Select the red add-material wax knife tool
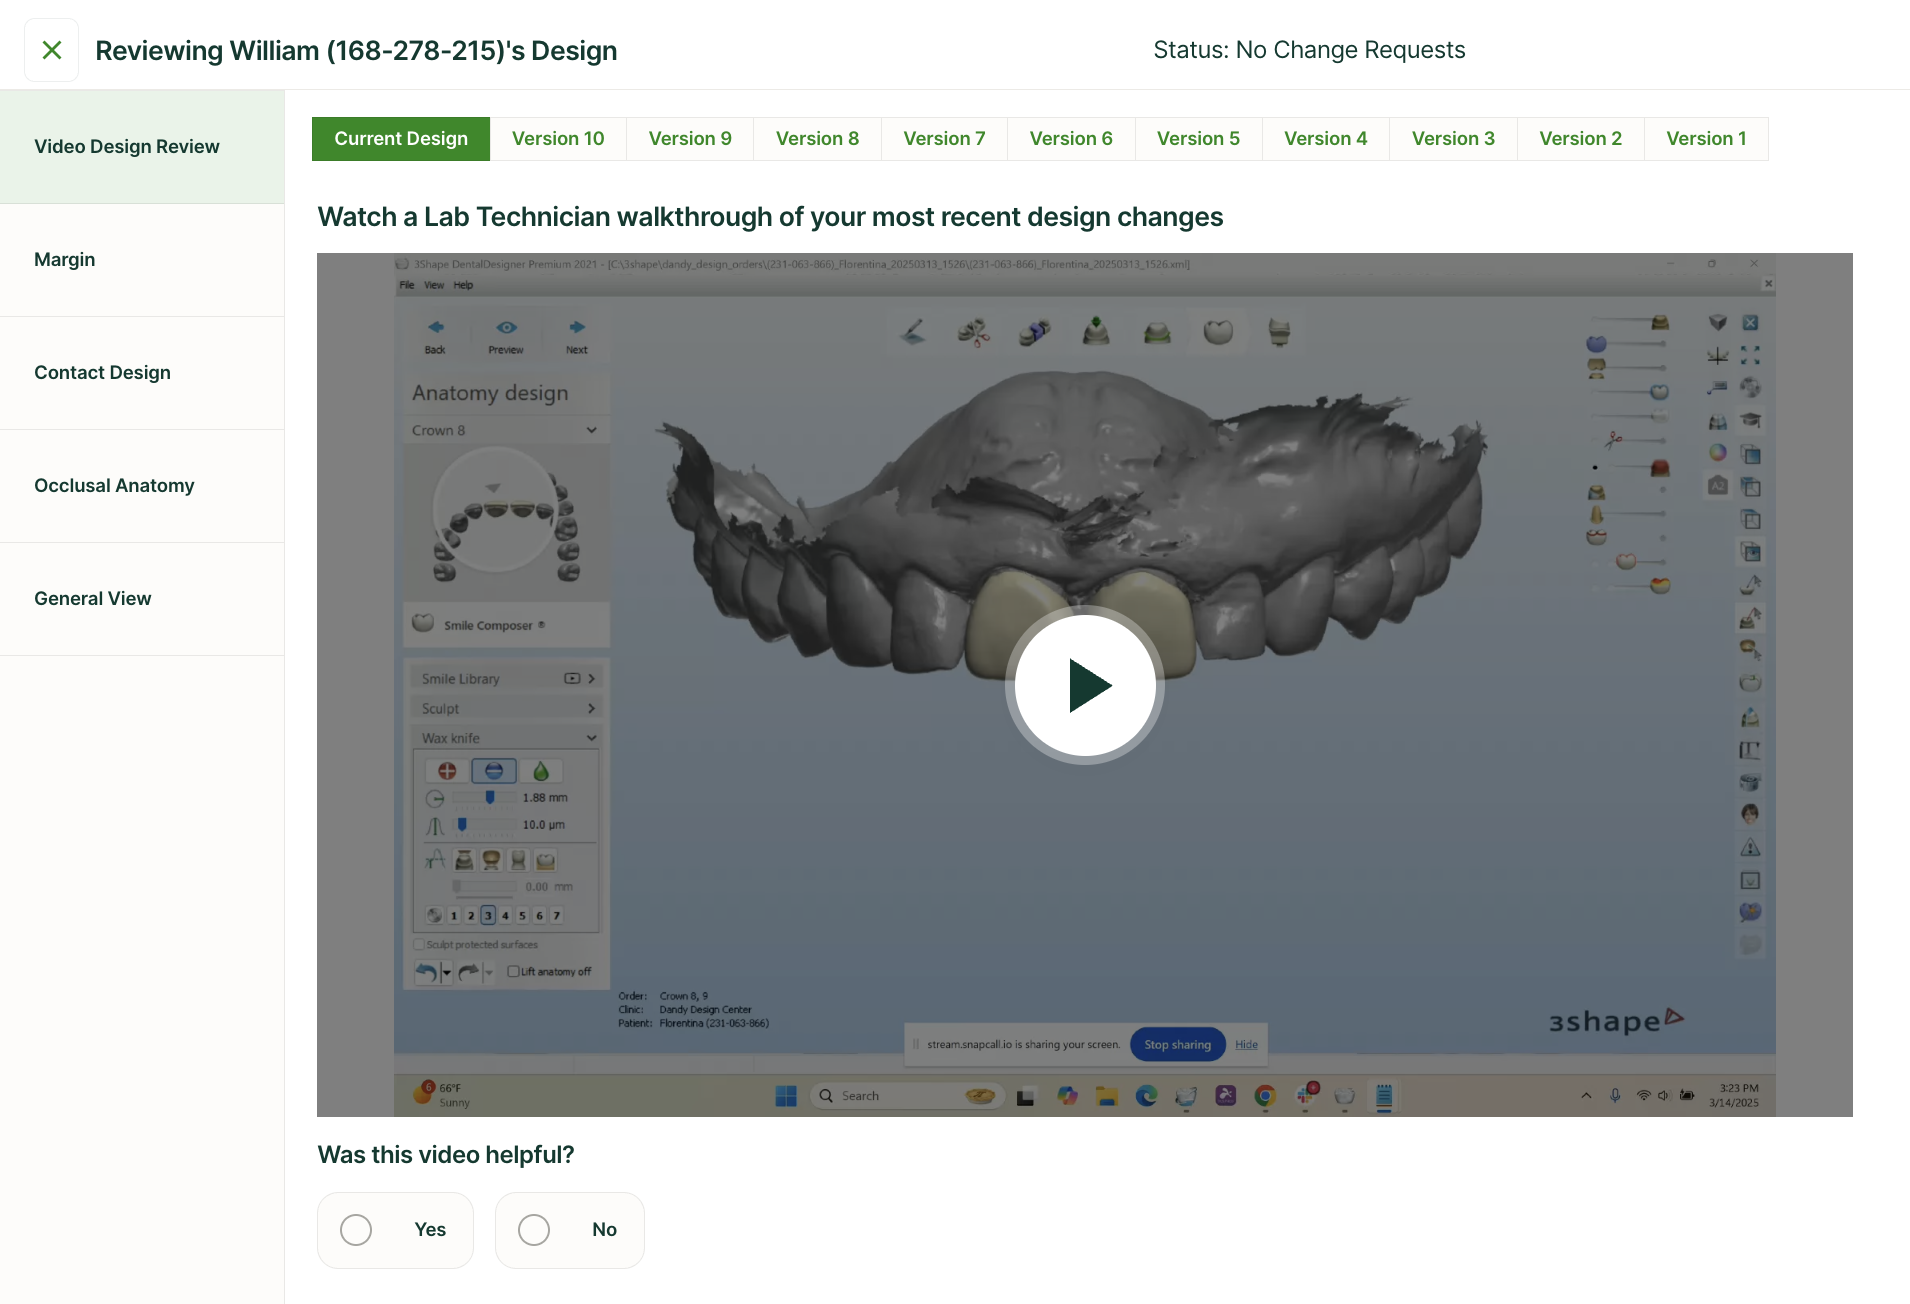Image resolution: width=1910 pixels, height=1304 pixels. (x=447, y=771)
